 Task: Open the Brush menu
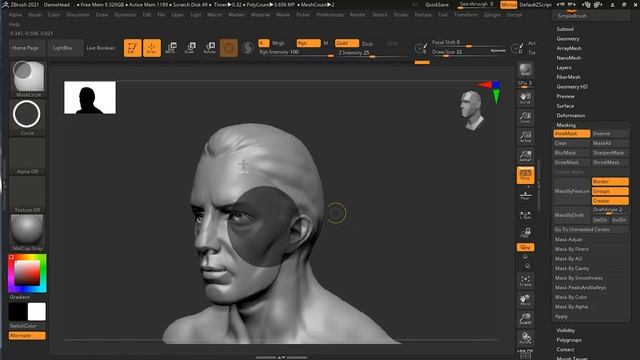pyautogui.click(x=35, y=15)
